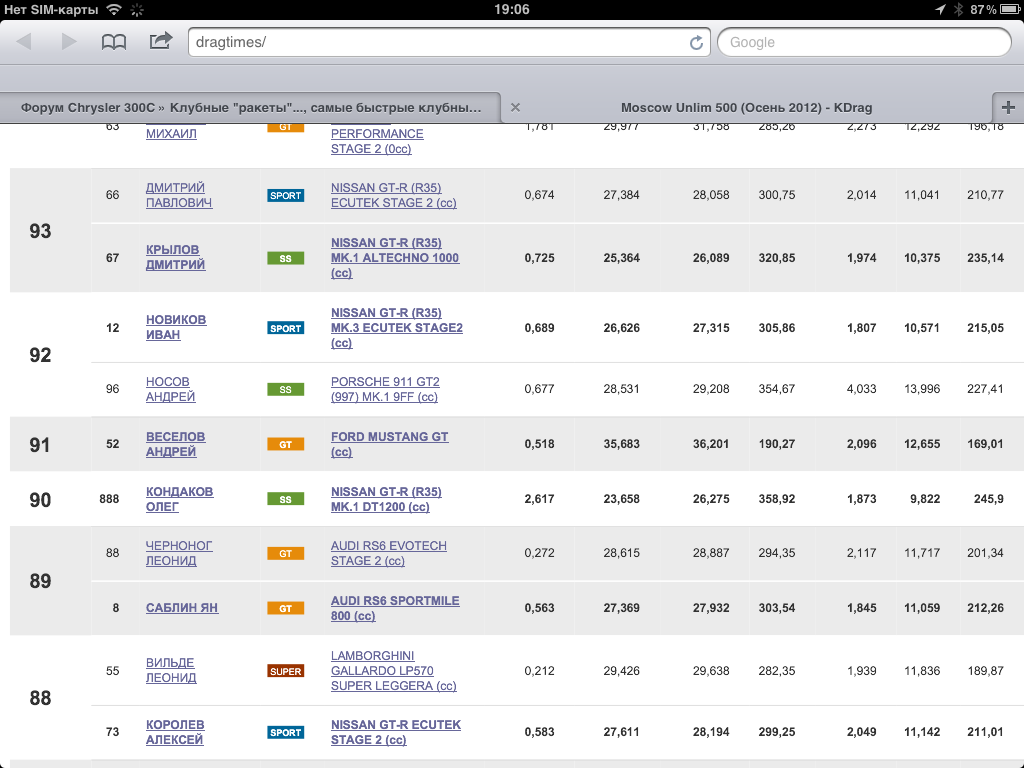Tap the location services arrow icon
The image size is (1024, 768).
940,9
